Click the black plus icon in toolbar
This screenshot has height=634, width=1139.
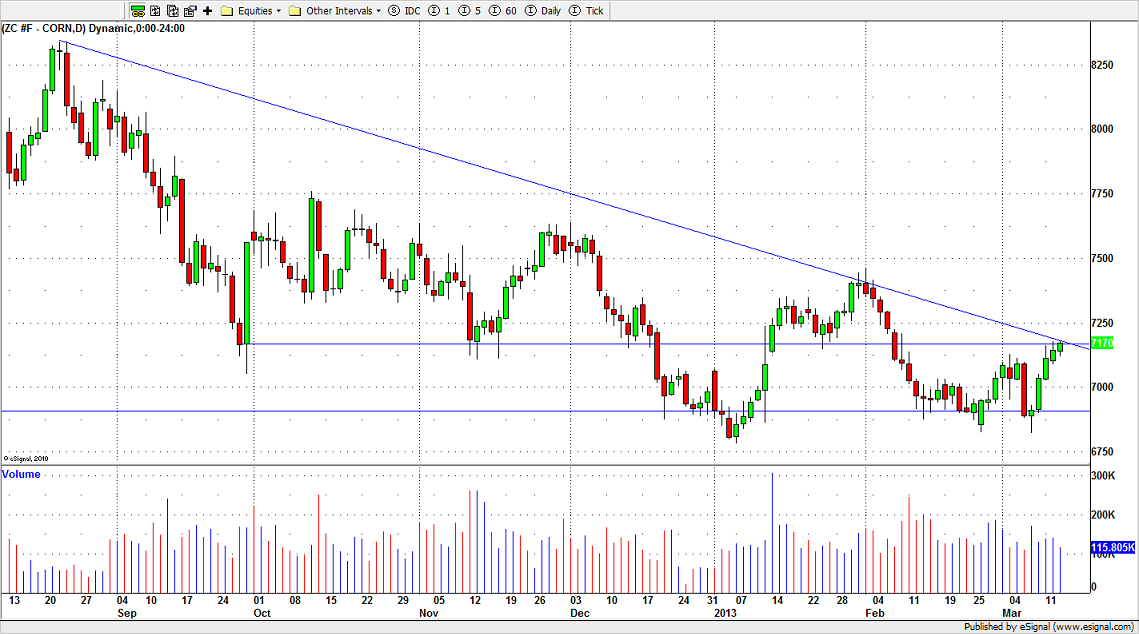[x=207, y=11]
